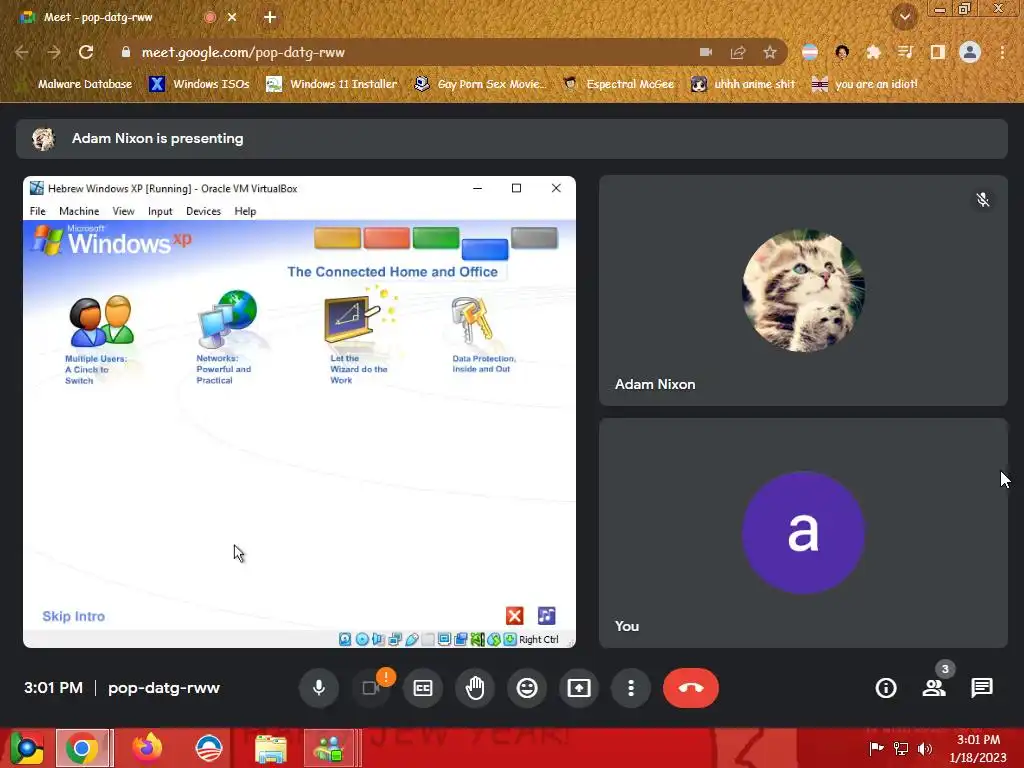Click the Multiple Users icon in XP tour

tap(102, 321)
